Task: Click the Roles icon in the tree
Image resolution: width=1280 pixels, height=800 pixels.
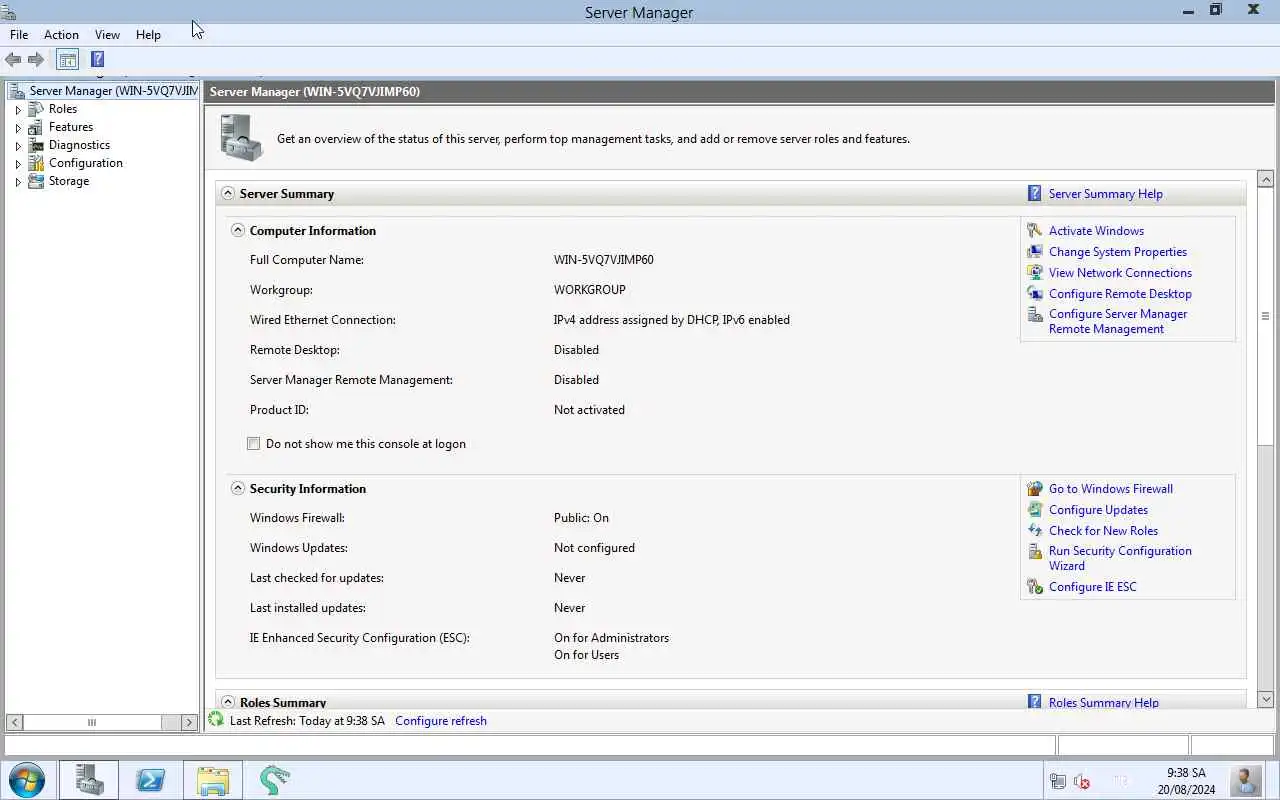Action: (x=36, y=109)
